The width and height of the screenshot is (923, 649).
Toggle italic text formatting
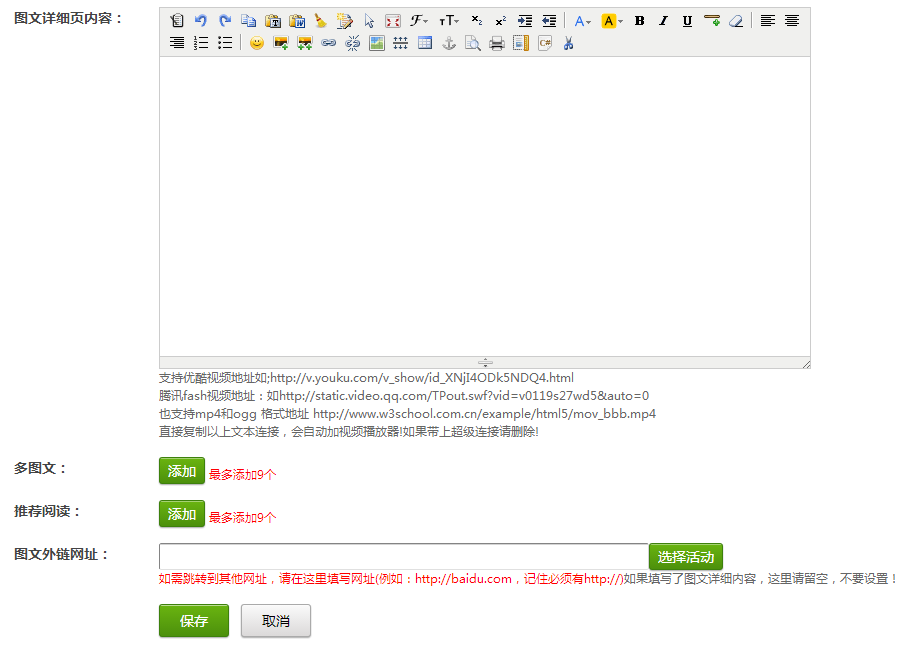(x=663, y=21)
